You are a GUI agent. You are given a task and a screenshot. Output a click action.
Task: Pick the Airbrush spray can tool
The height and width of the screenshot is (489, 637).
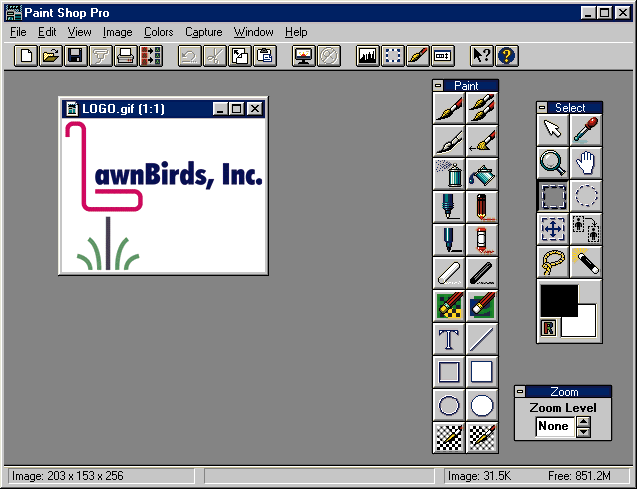point(449,174)
